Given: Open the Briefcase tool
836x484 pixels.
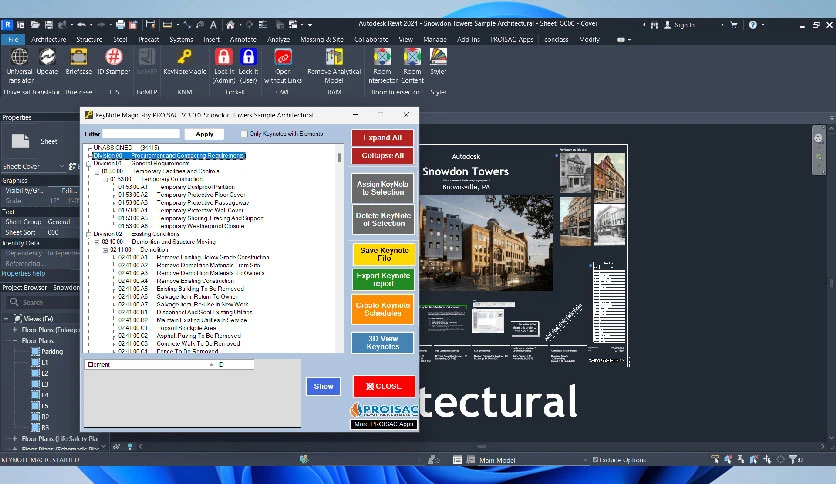Looking at the screenshot, I should tap(78, 58).
